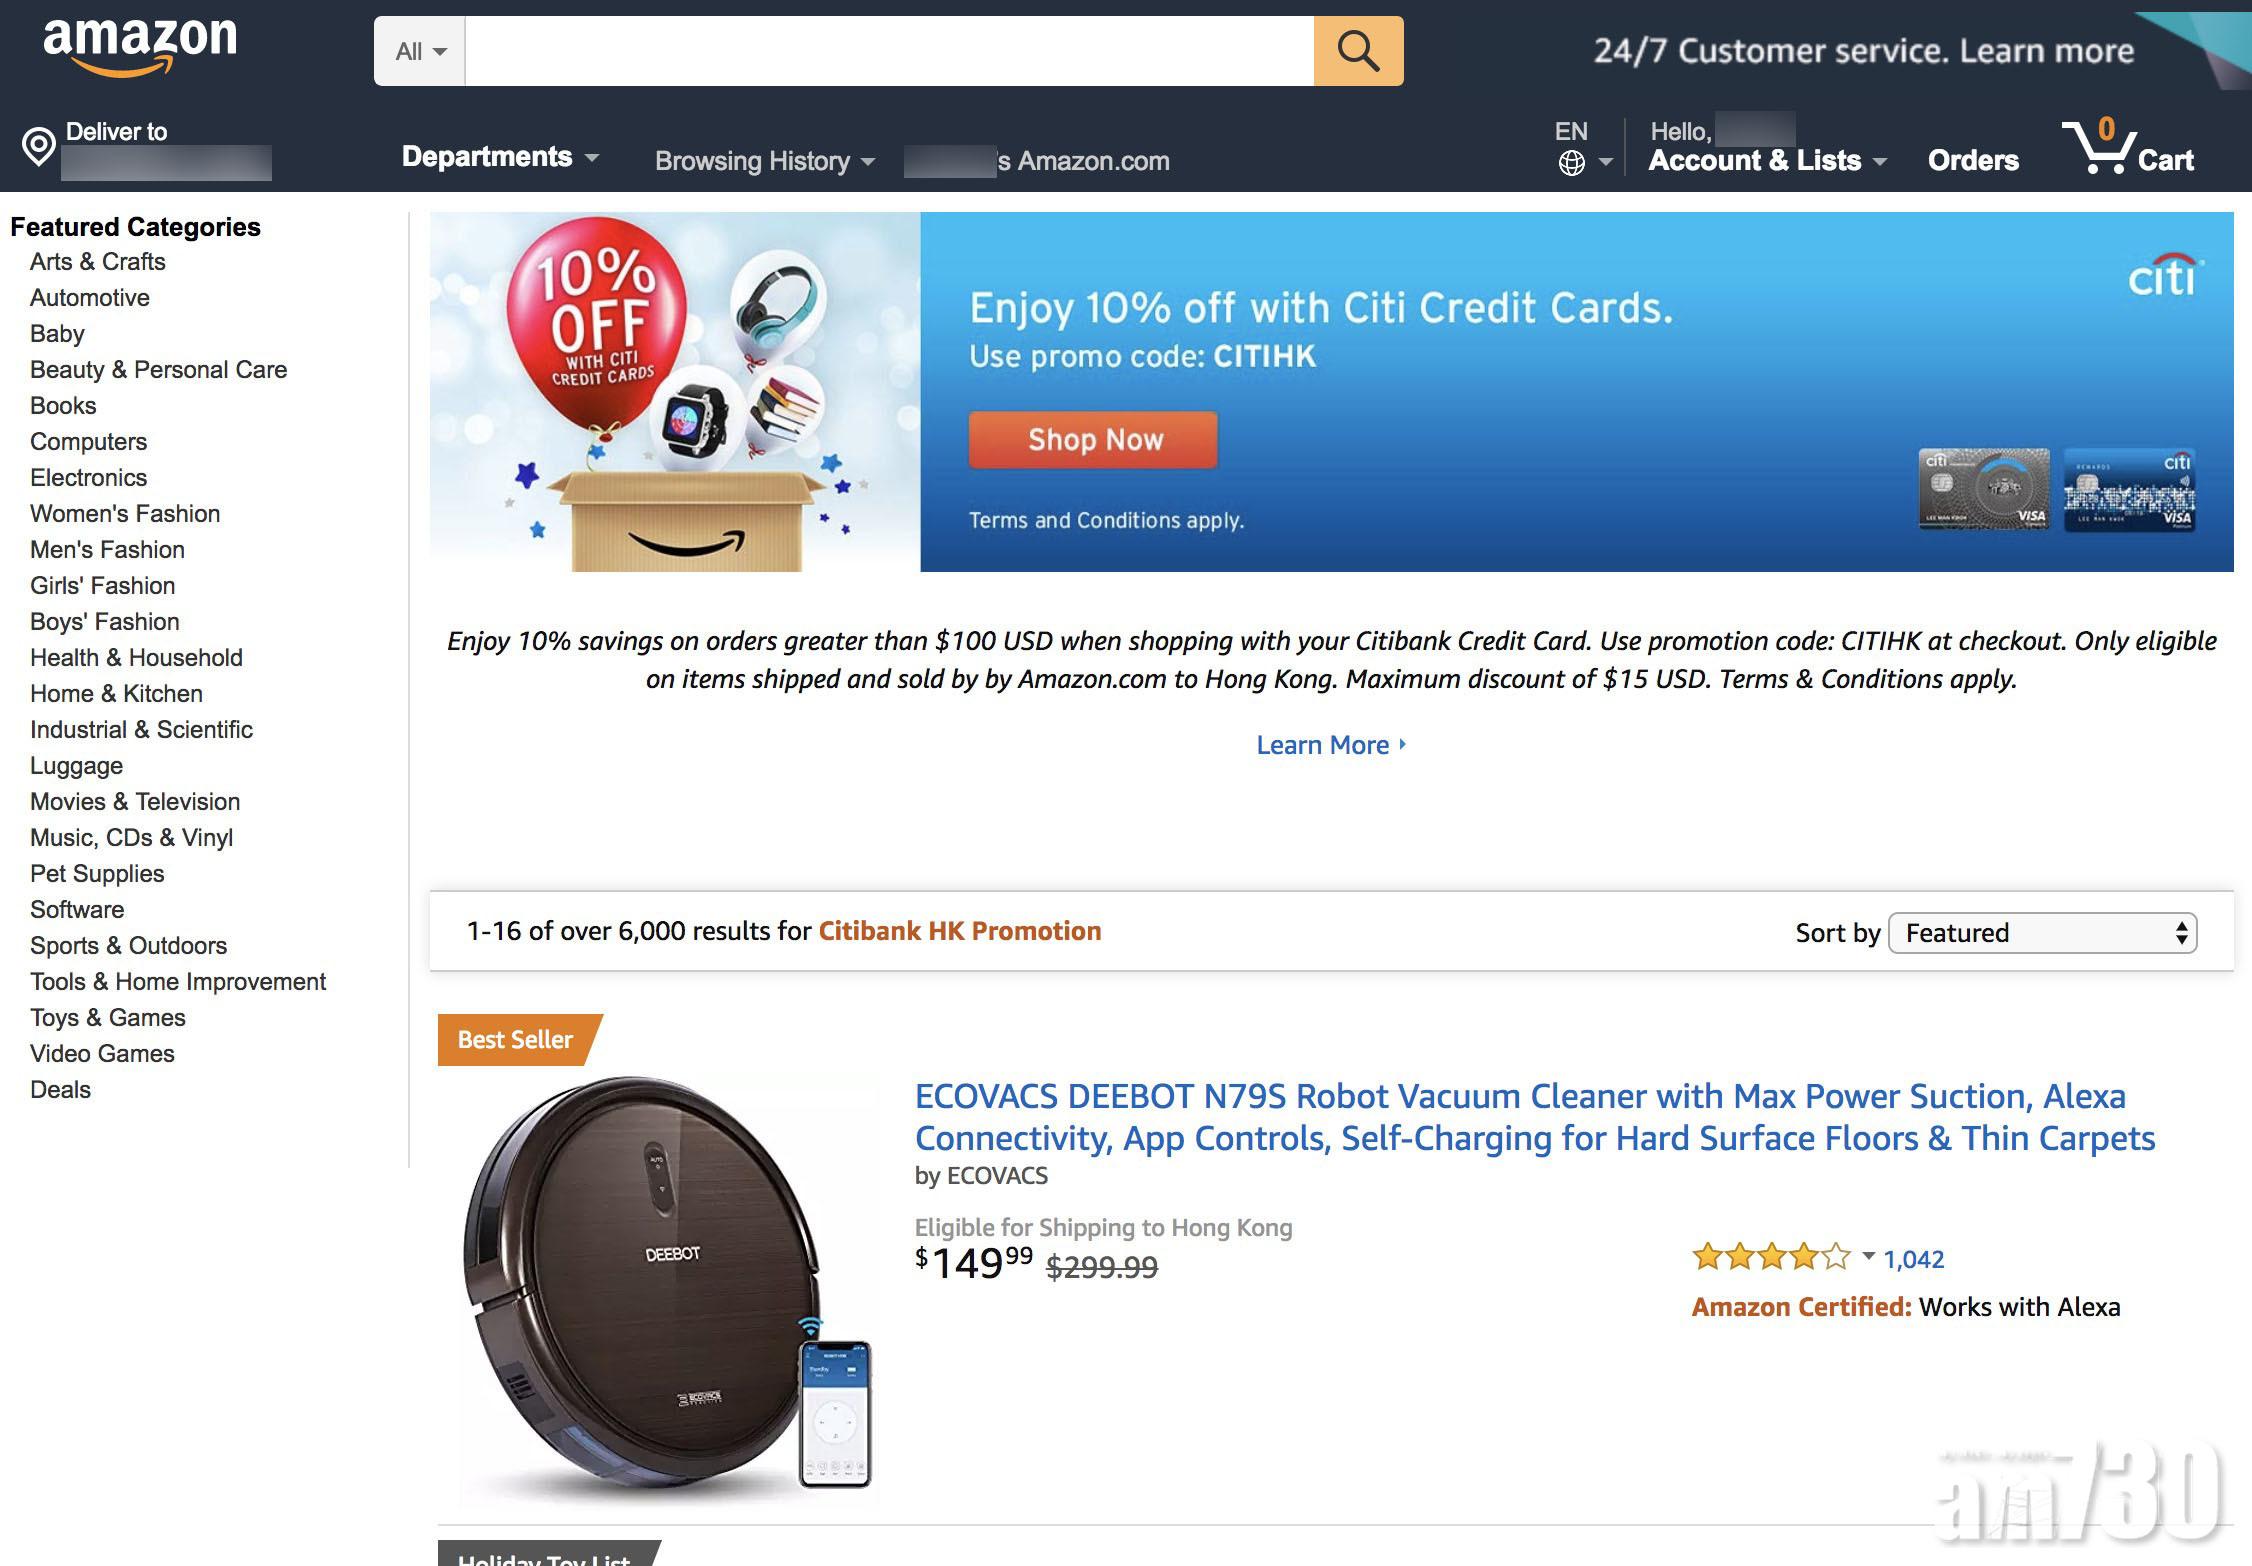The image size is (2252, 1566).
Task: Open the Citibank HK Promotion results link
Action: (x=959, y=931)
